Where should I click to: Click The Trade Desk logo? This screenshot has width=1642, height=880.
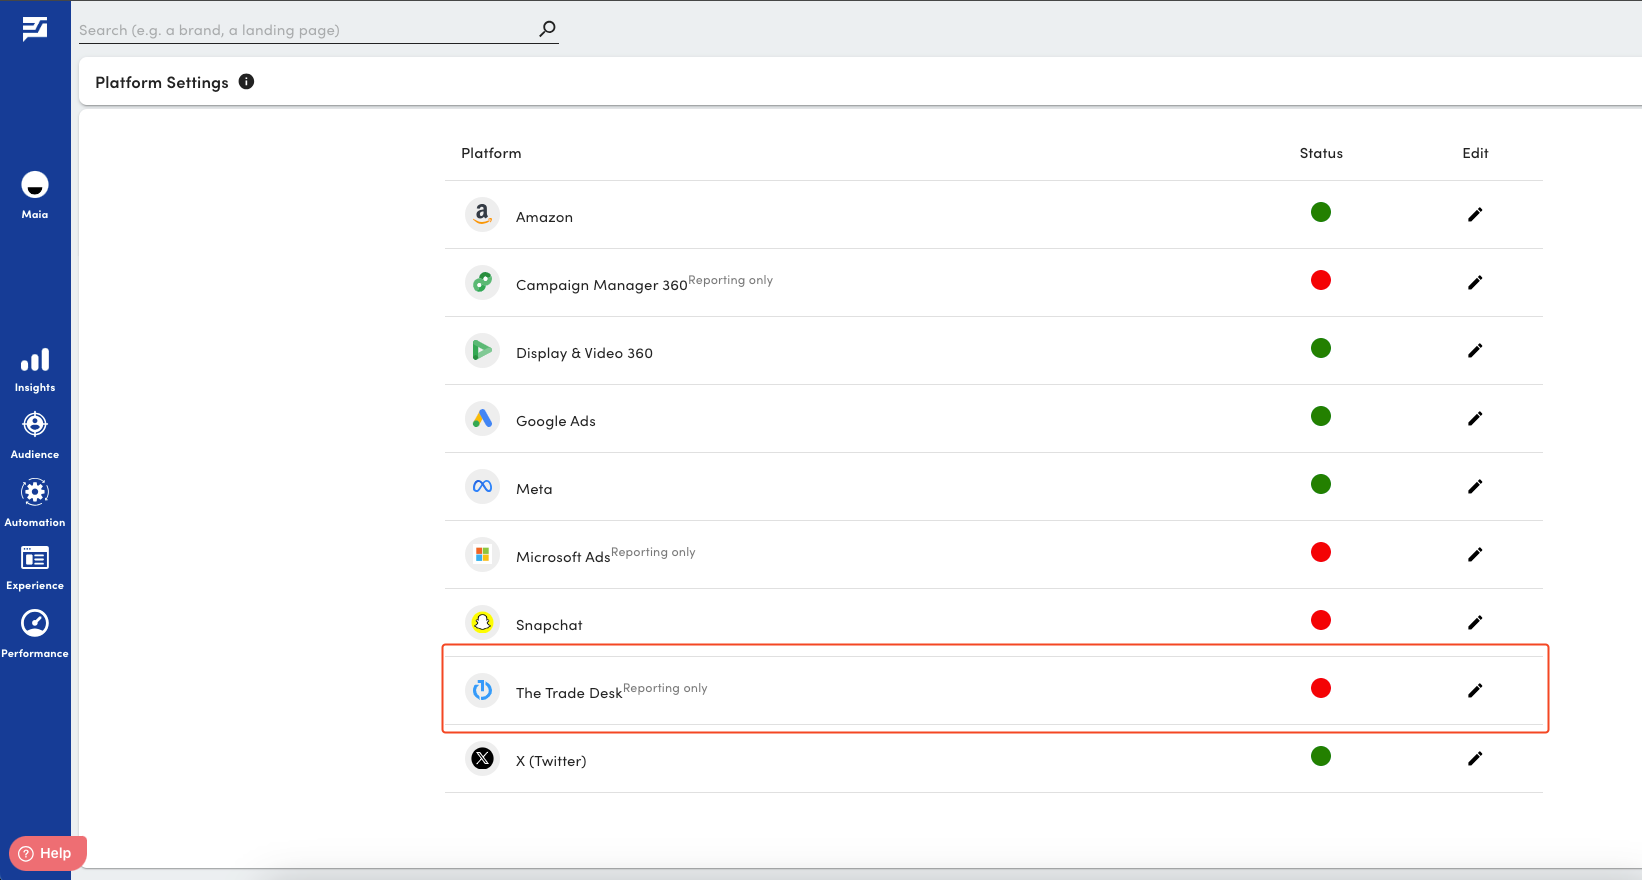coord(482,690)
